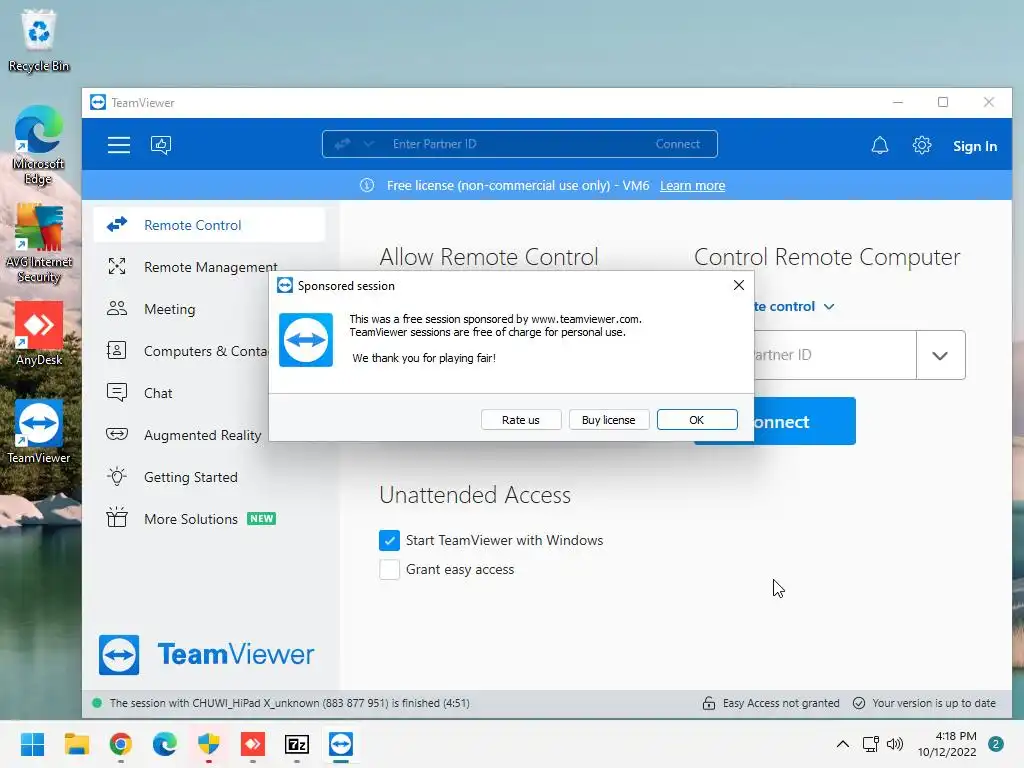Open TeamViewer desktop shortcut
1024x768 pixels.
[39, 431]
